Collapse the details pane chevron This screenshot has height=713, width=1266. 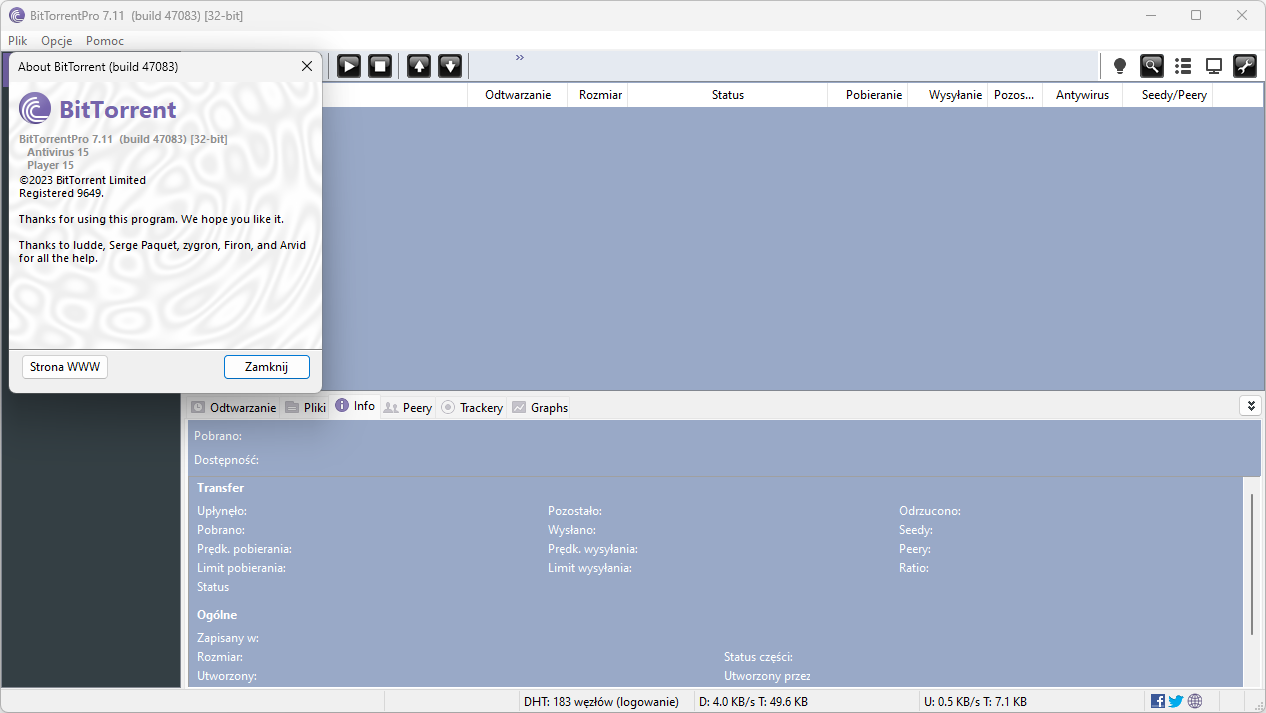[1250, 405]
